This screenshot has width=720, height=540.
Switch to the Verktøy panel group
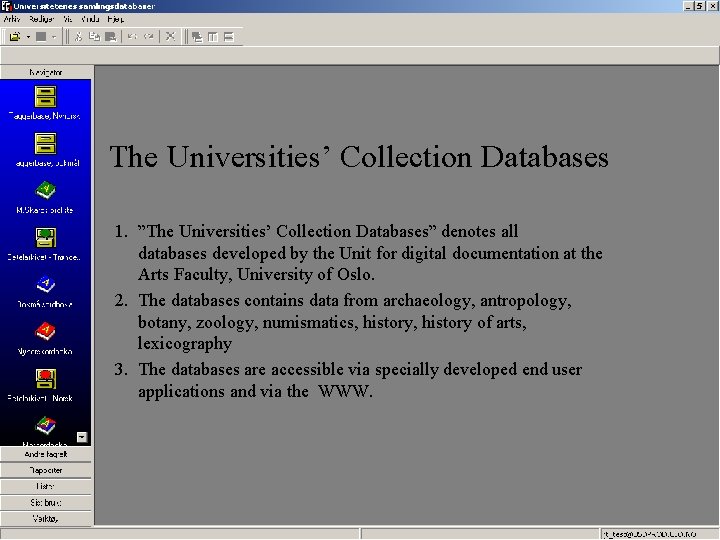point(46,519)
